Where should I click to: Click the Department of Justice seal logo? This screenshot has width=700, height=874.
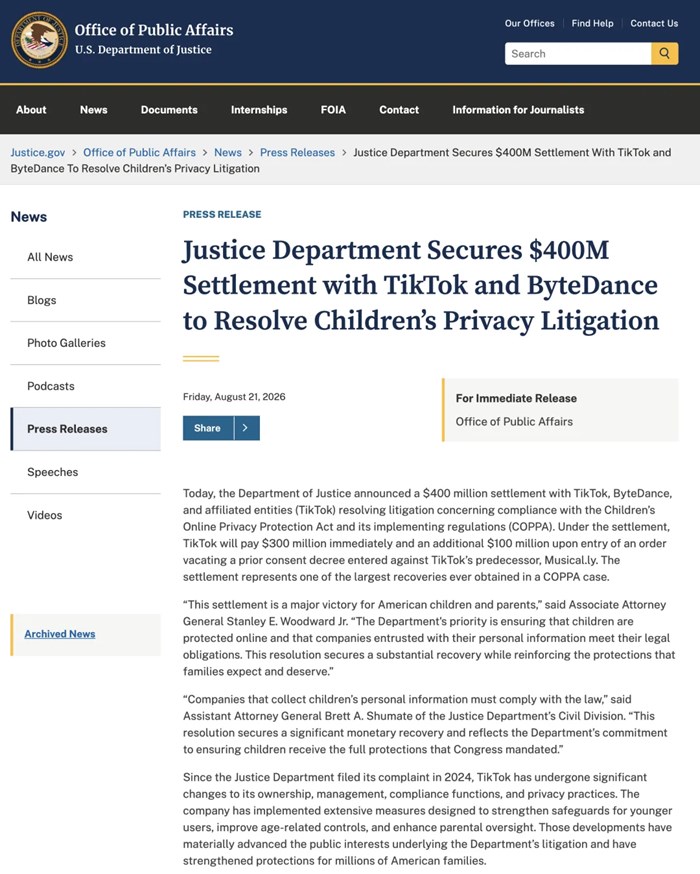point(39,40)
